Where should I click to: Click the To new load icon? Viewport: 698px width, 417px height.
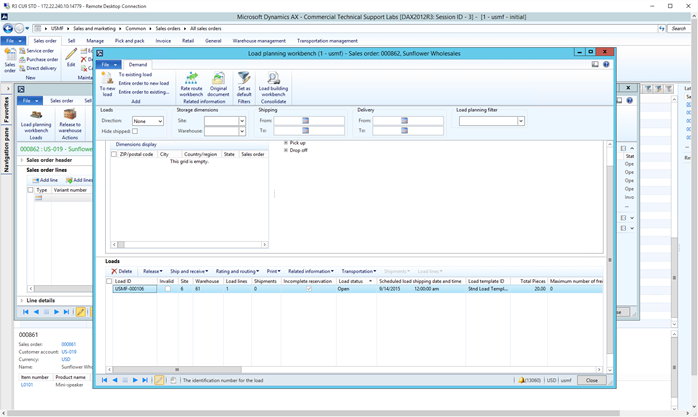pos(107,78)
